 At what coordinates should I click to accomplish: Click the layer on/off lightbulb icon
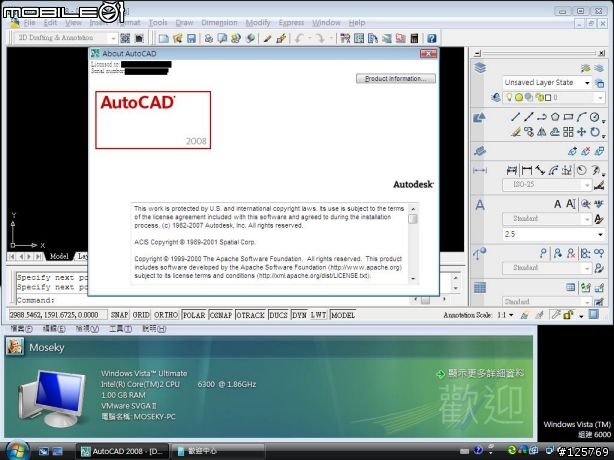click(x=509, y=97)
